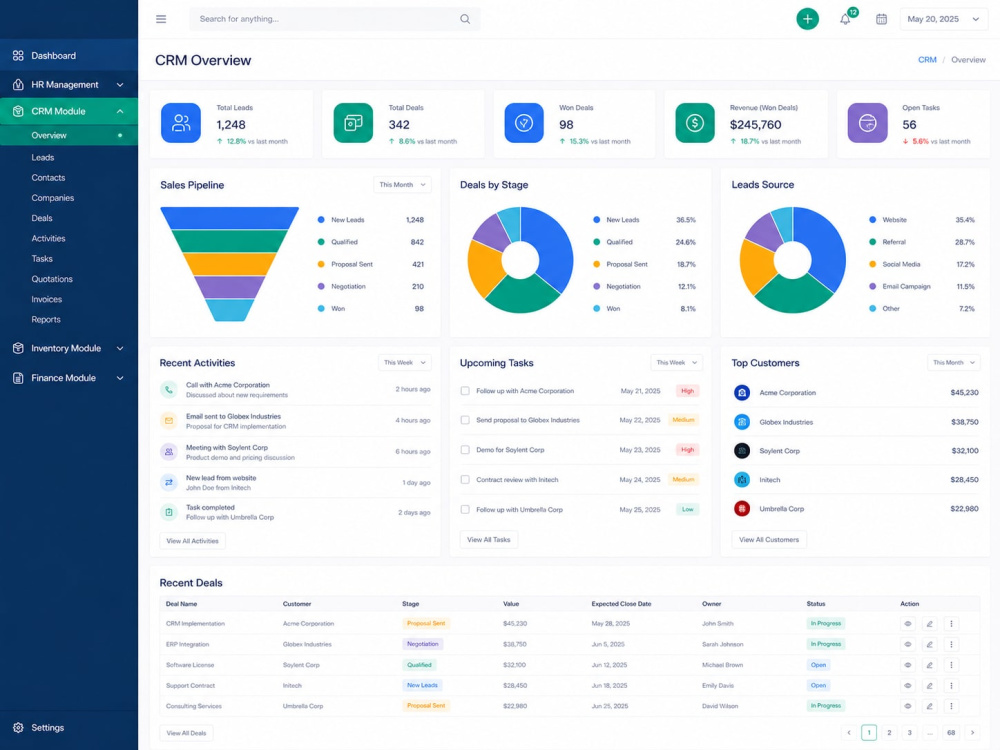Edit the CRM Implementation deal
1000x750 pixels.
(x=930, y=624)
